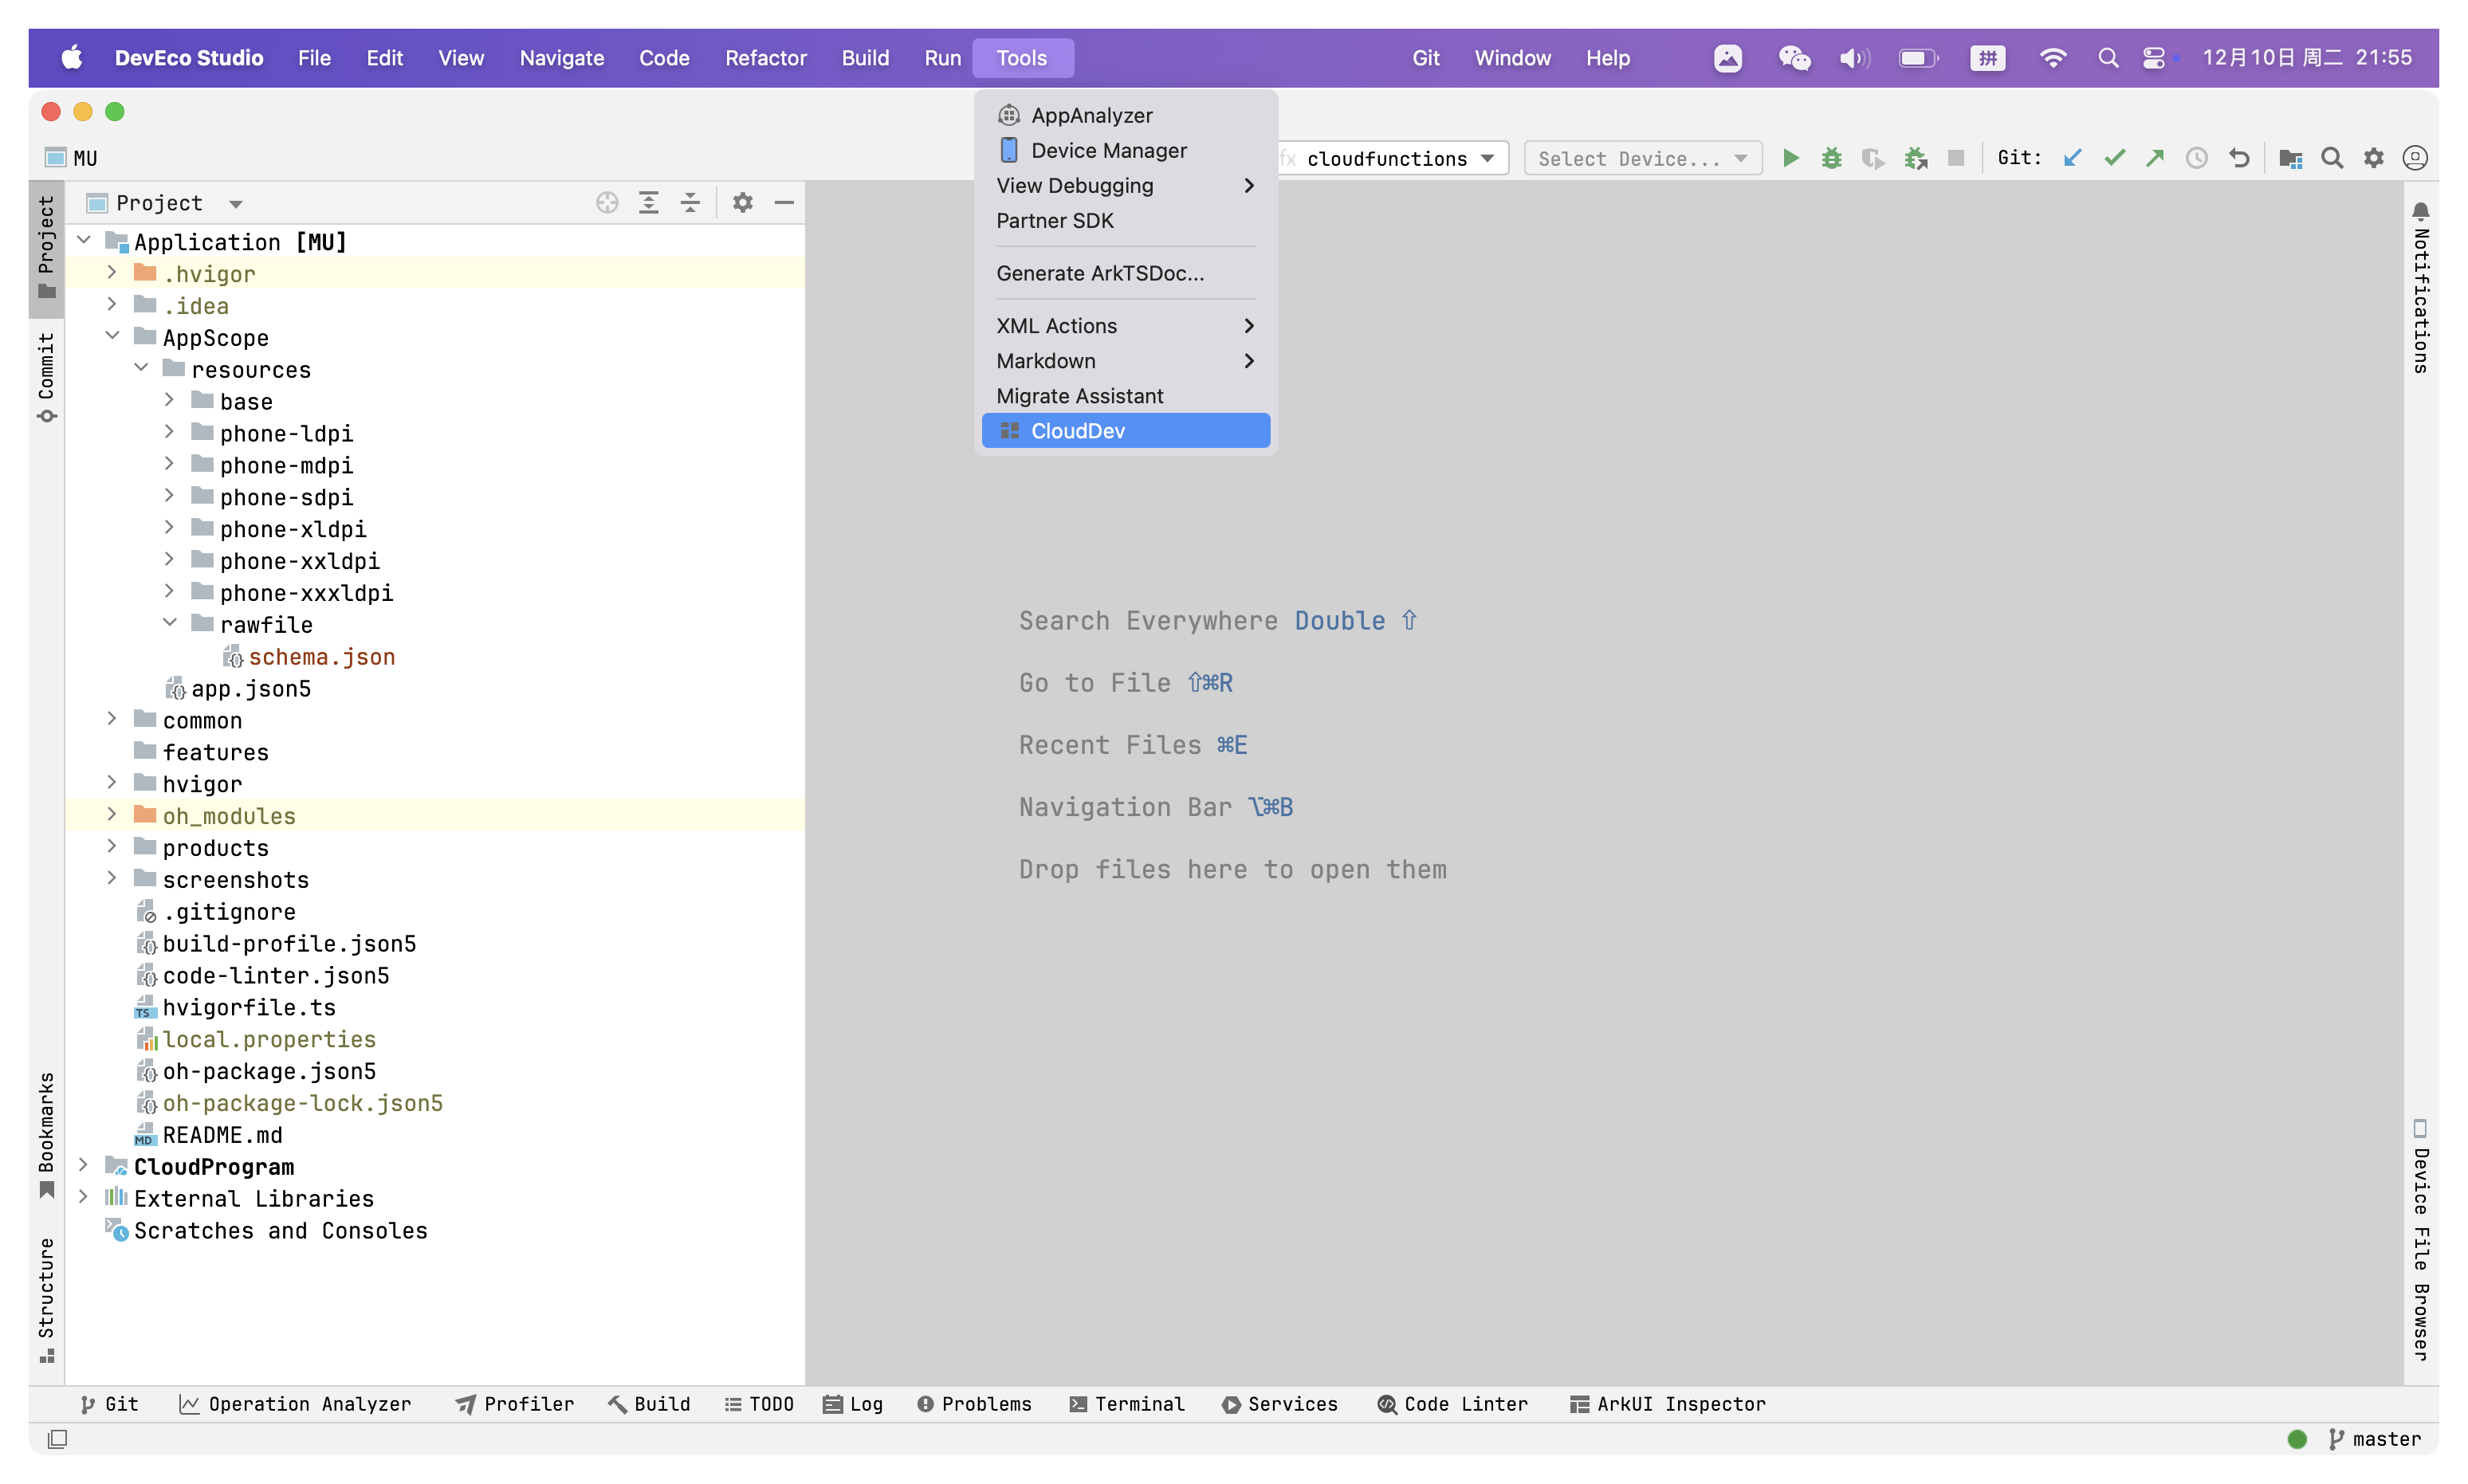The image size is (2468, 1484).
Task: Click the Stop square icon in toolbar
Action: pos(1956,158)
